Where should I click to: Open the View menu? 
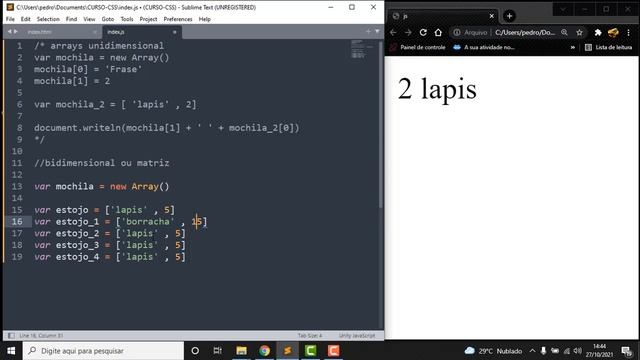tap(89, 19)
